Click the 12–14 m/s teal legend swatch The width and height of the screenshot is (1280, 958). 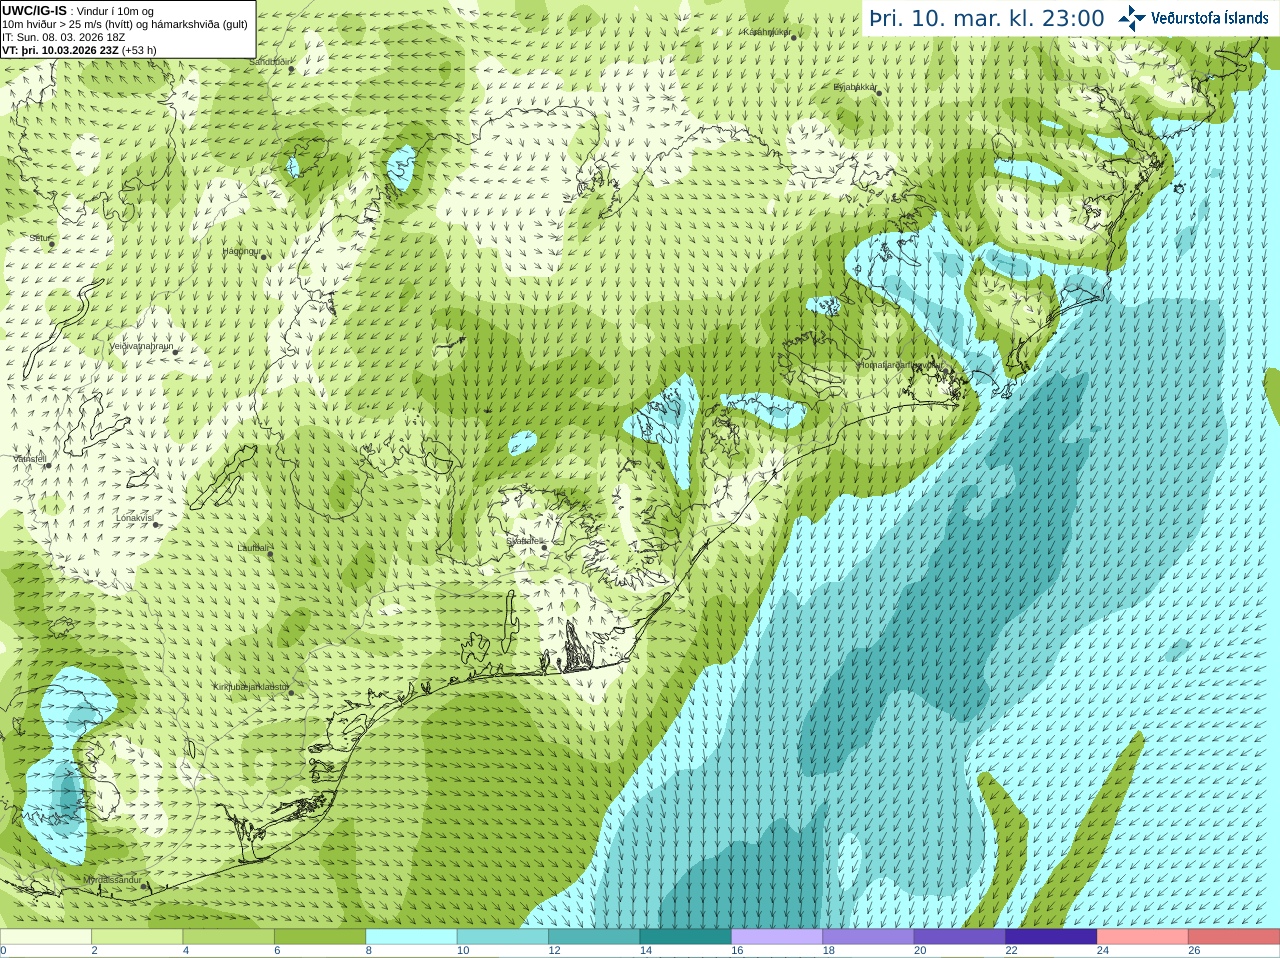pos(594,937)
